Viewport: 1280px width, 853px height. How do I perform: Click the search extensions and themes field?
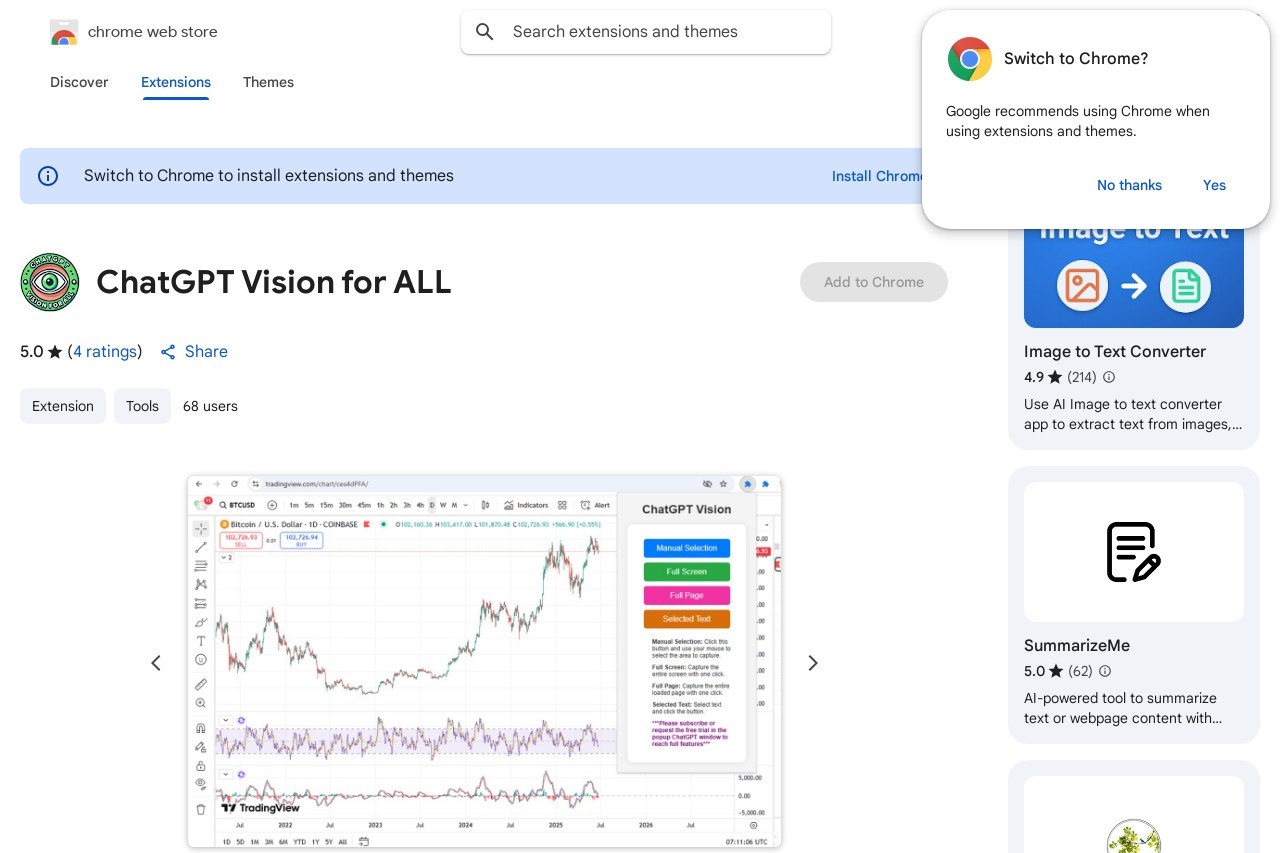pos(646,32)
